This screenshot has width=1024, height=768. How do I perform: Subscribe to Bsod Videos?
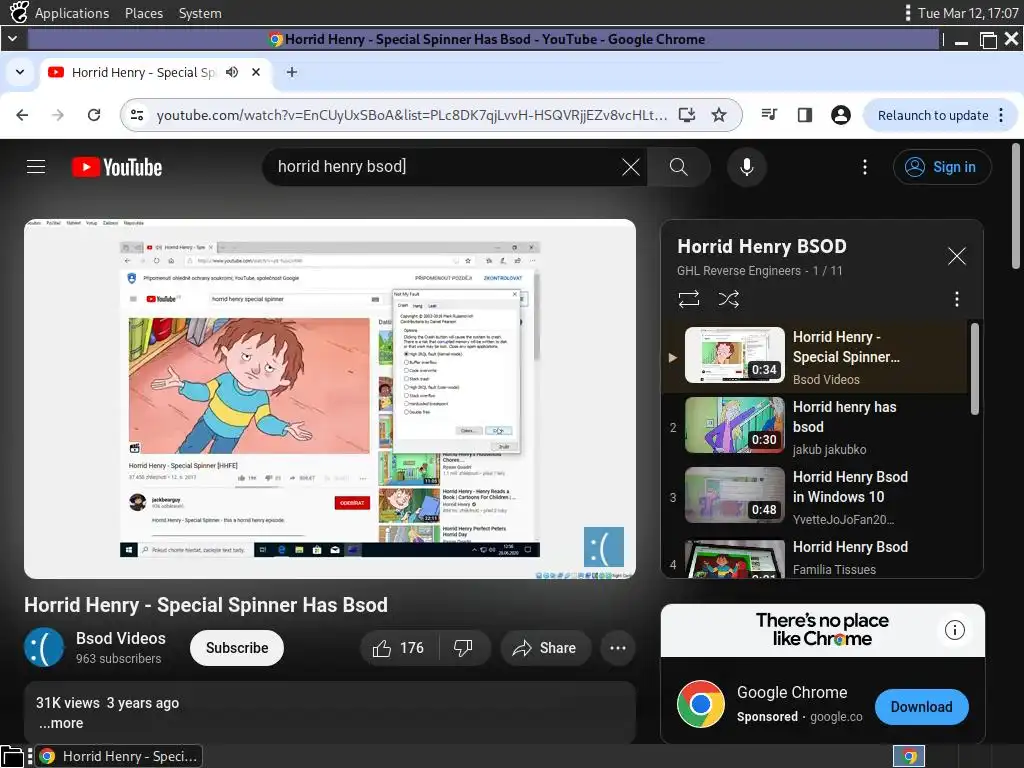(x=237, y=648)
